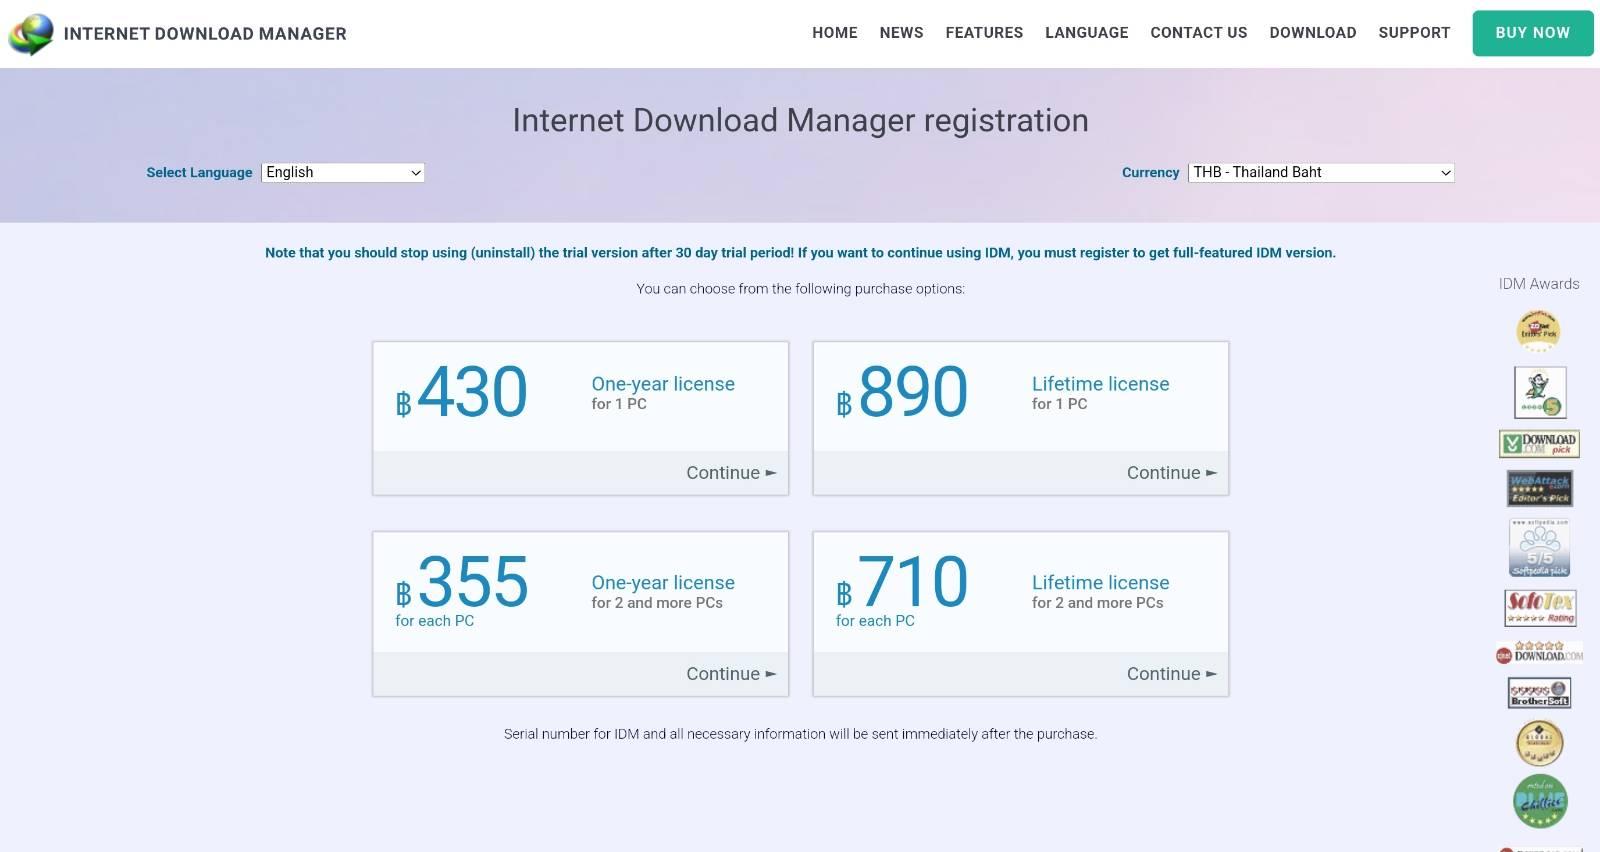Select FEATURES in the navigation bar
The width and height of the screenshot is (1600, 852).
984,33
